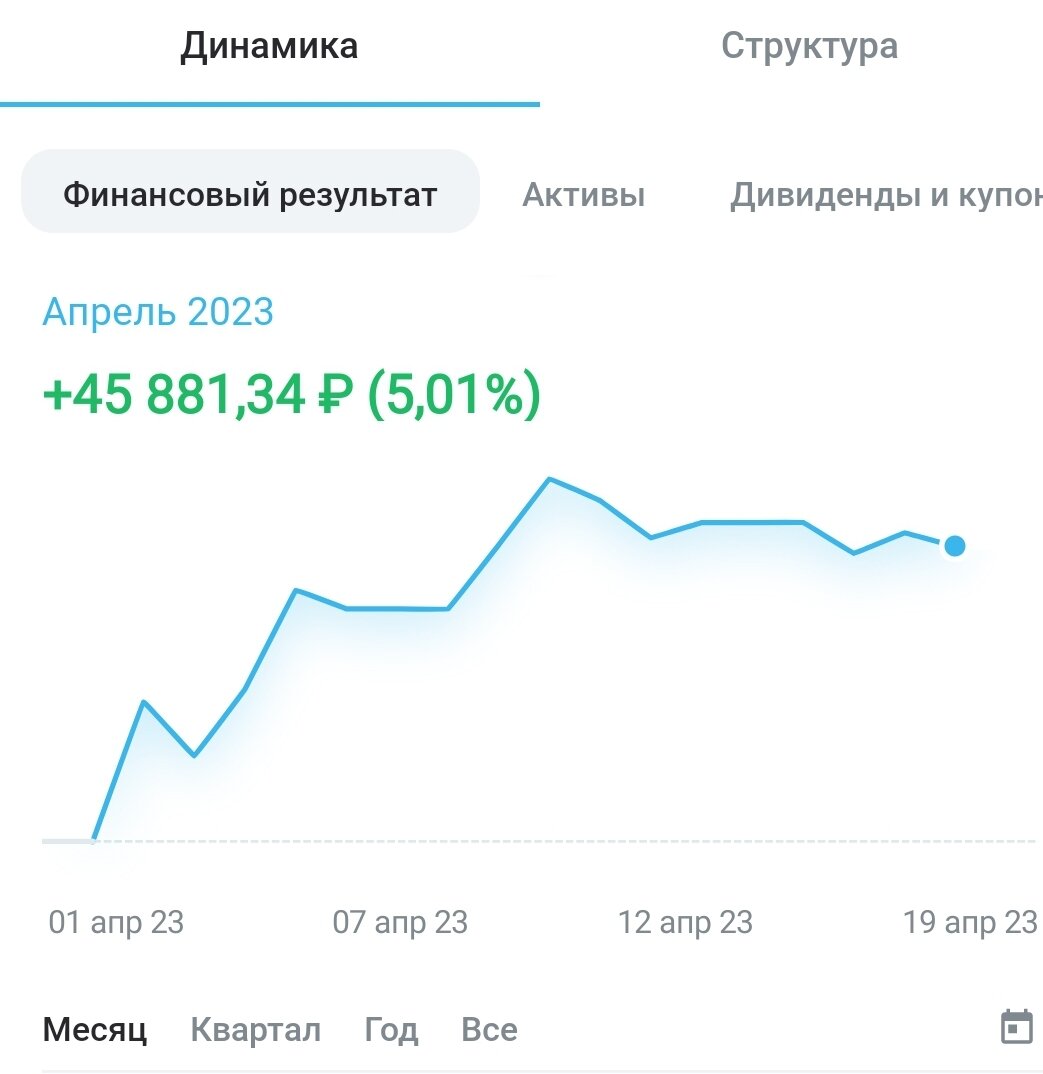Tap the chart peak around 10 апреля
The width and height of the screenshot is (1043, 1074).
(x=550, y=480)
